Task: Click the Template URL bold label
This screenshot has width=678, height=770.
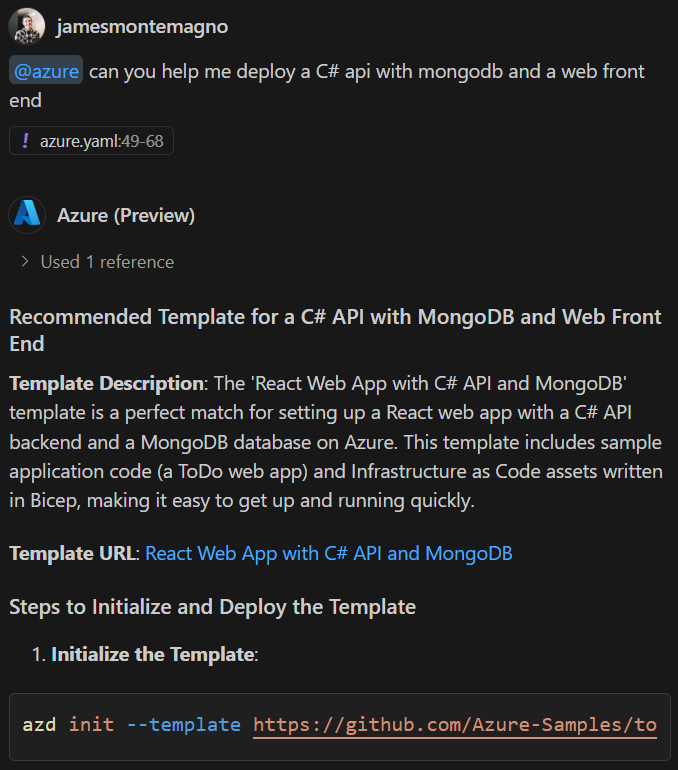Action: coord(72,553)
